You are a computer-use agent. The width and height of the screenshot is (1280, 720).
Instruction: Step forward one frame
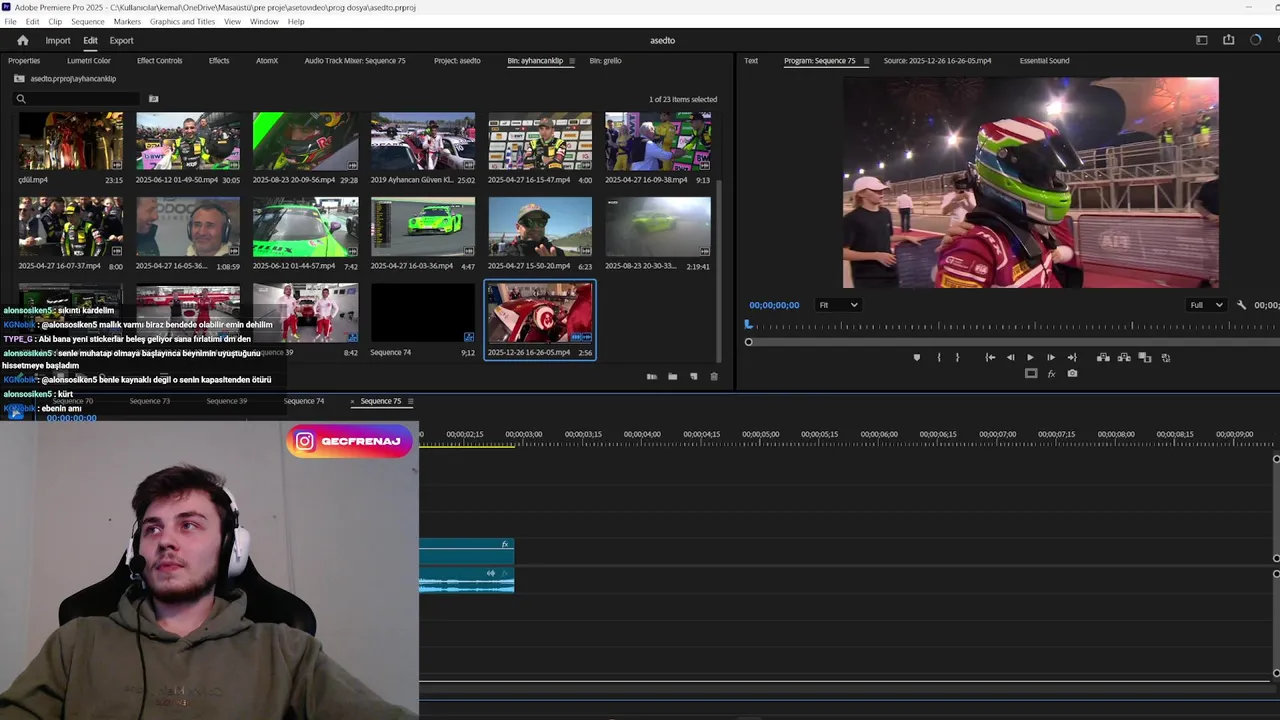tap(1050, 357)
